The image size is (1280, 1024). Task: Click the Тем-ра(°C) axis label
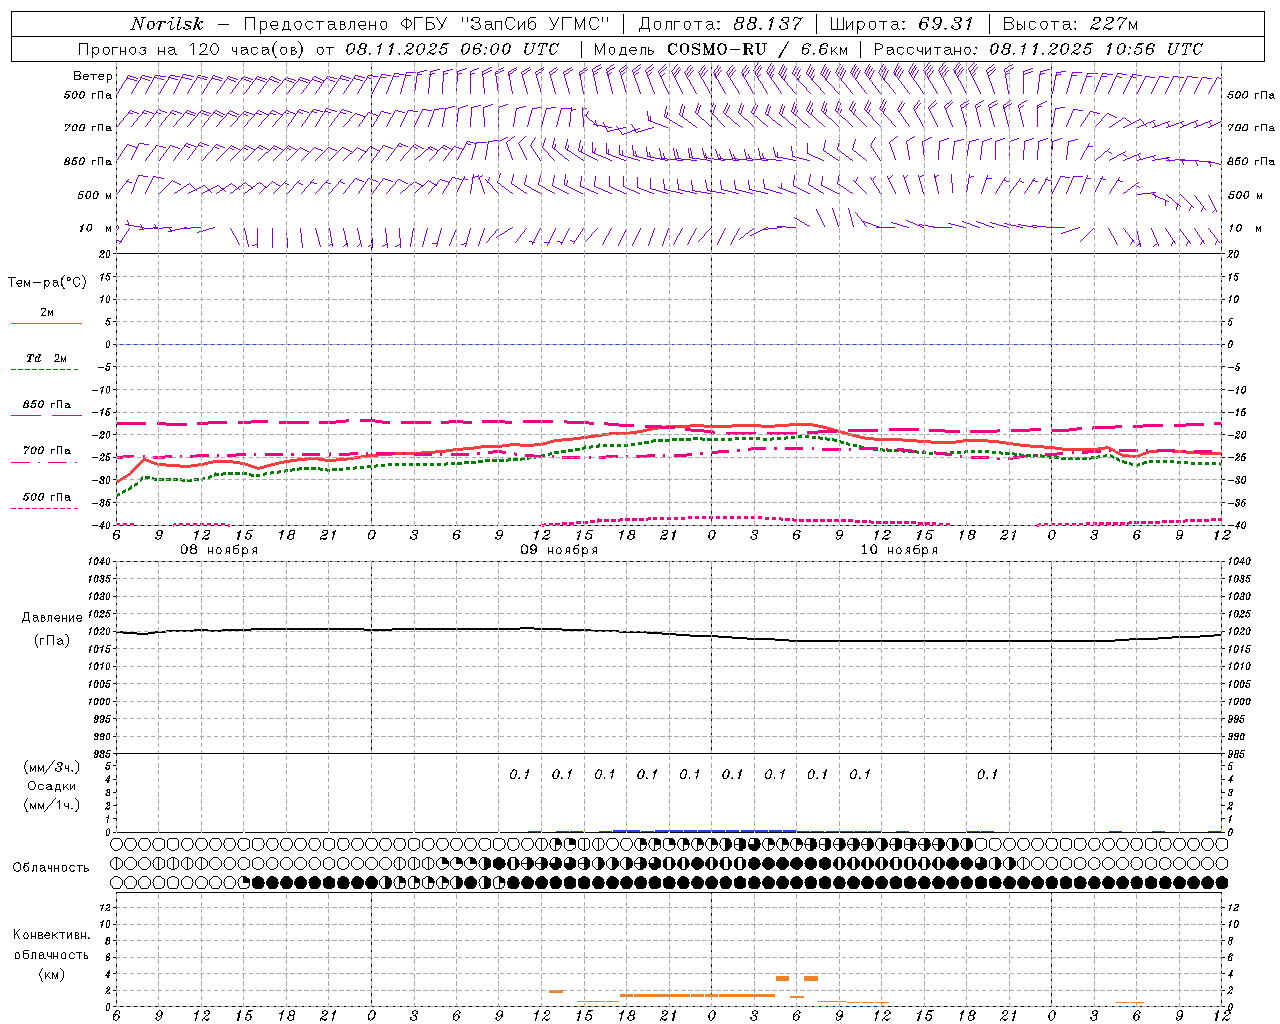click(47, 283)
